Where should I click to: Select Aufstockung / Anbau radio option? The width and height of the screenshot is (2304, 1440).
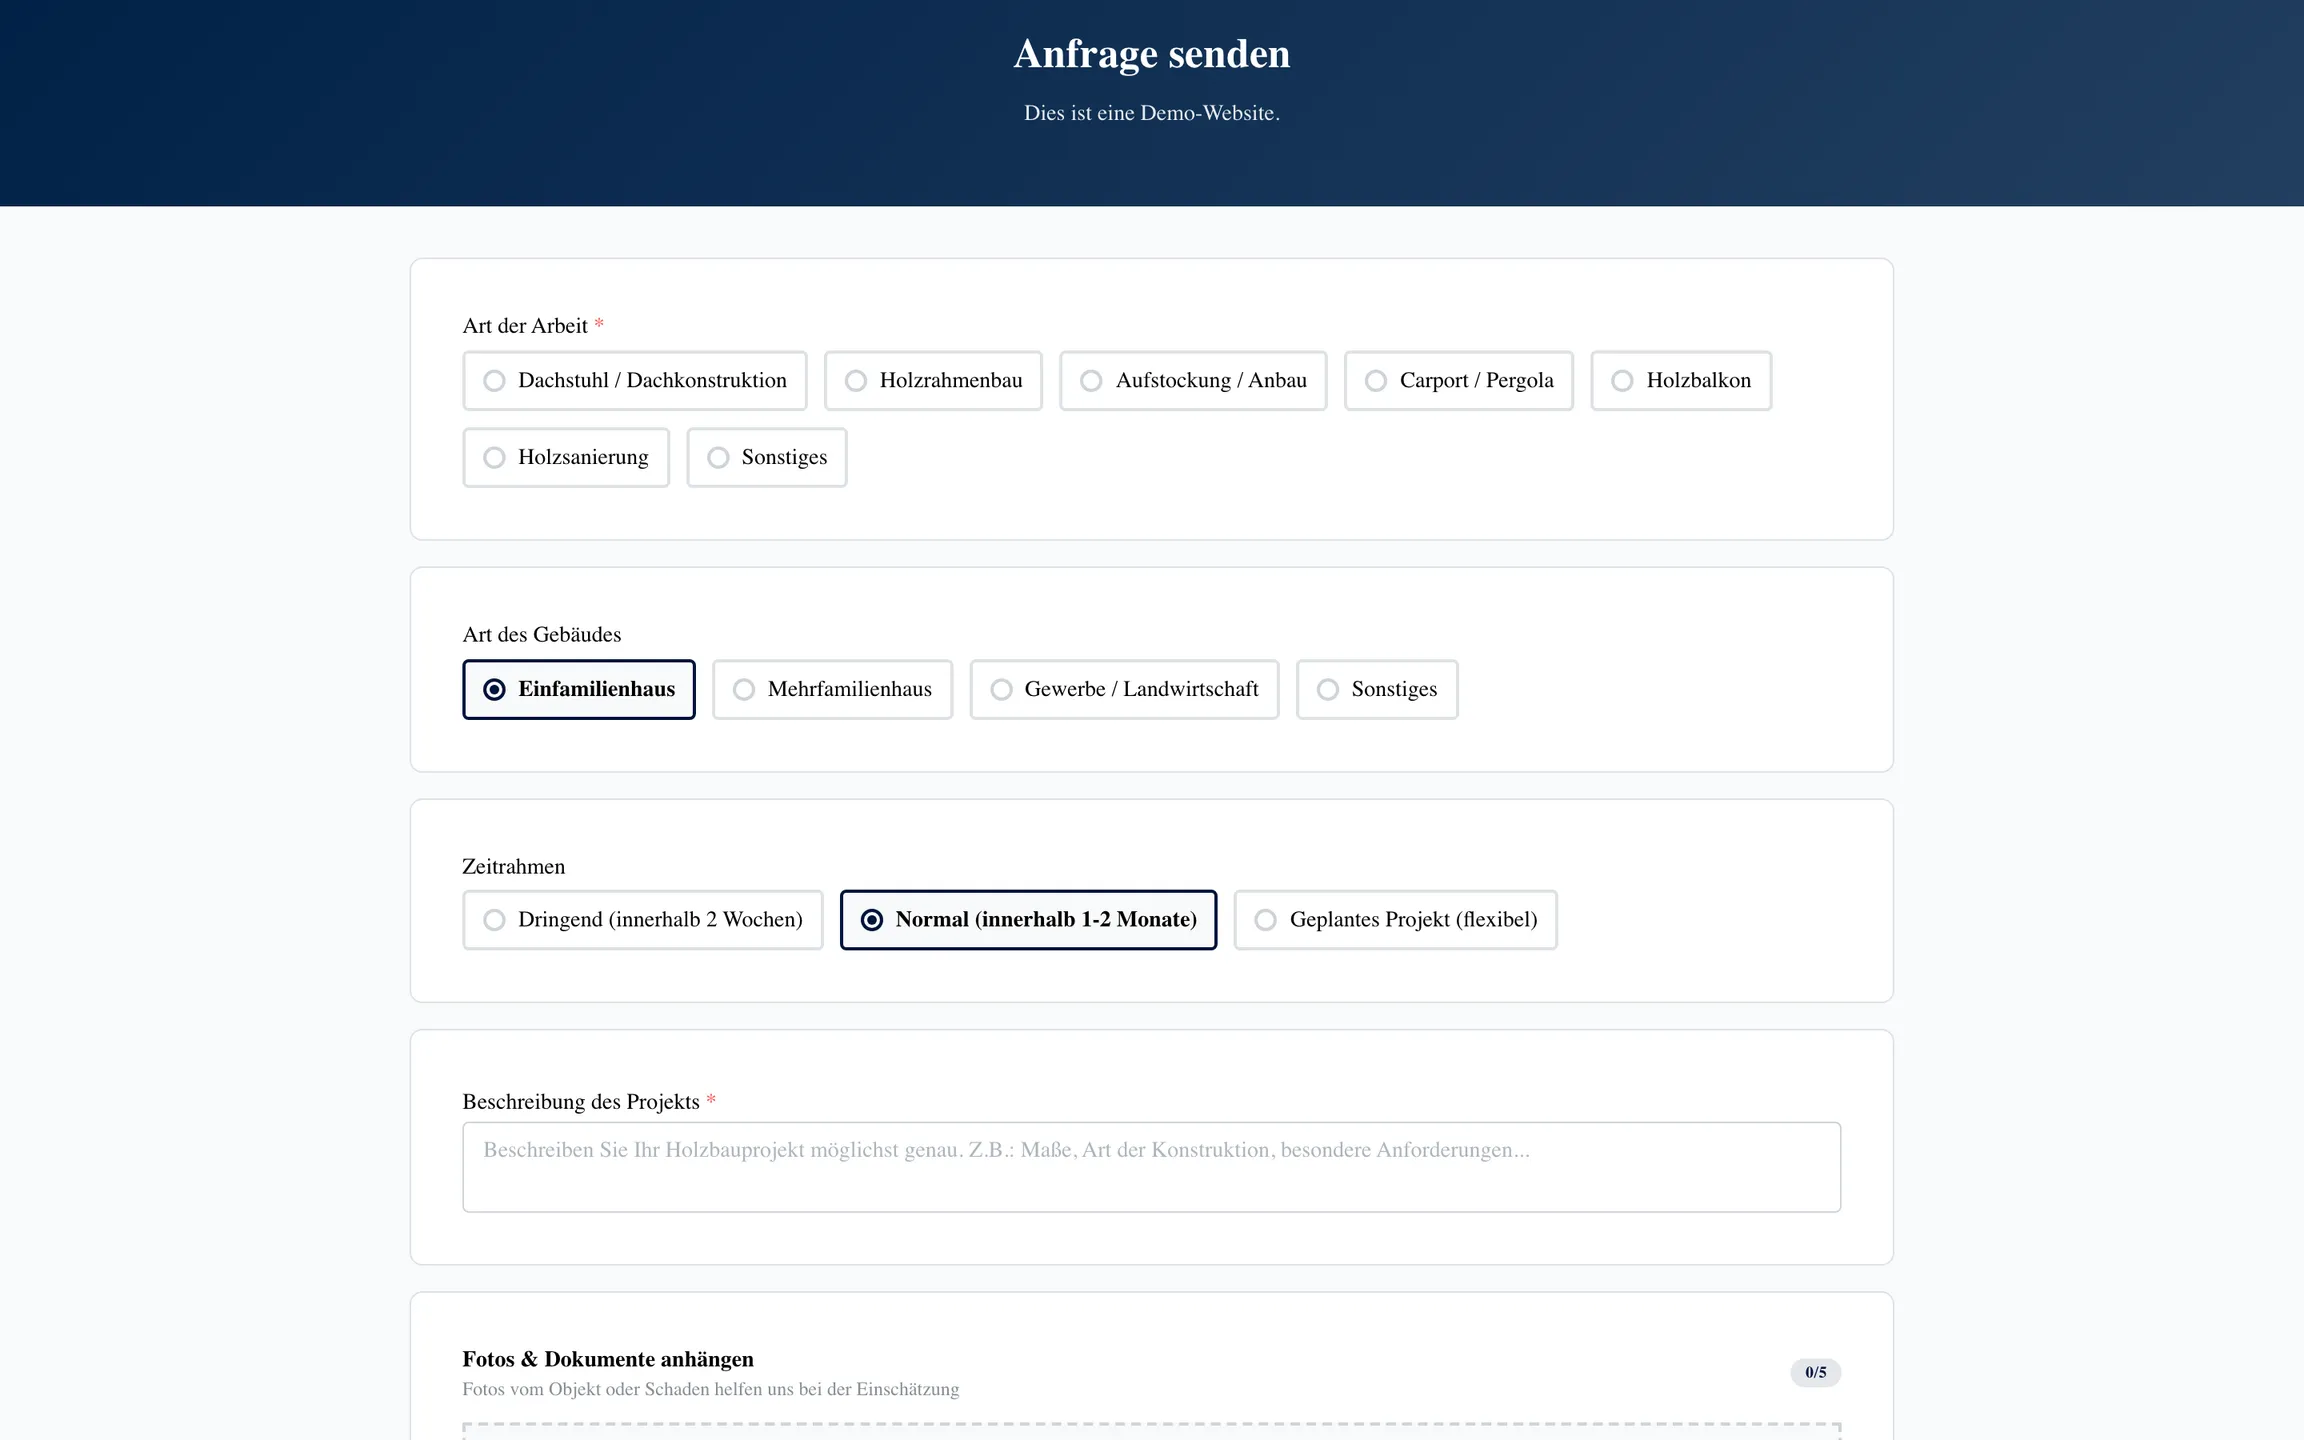point(1192,380)
